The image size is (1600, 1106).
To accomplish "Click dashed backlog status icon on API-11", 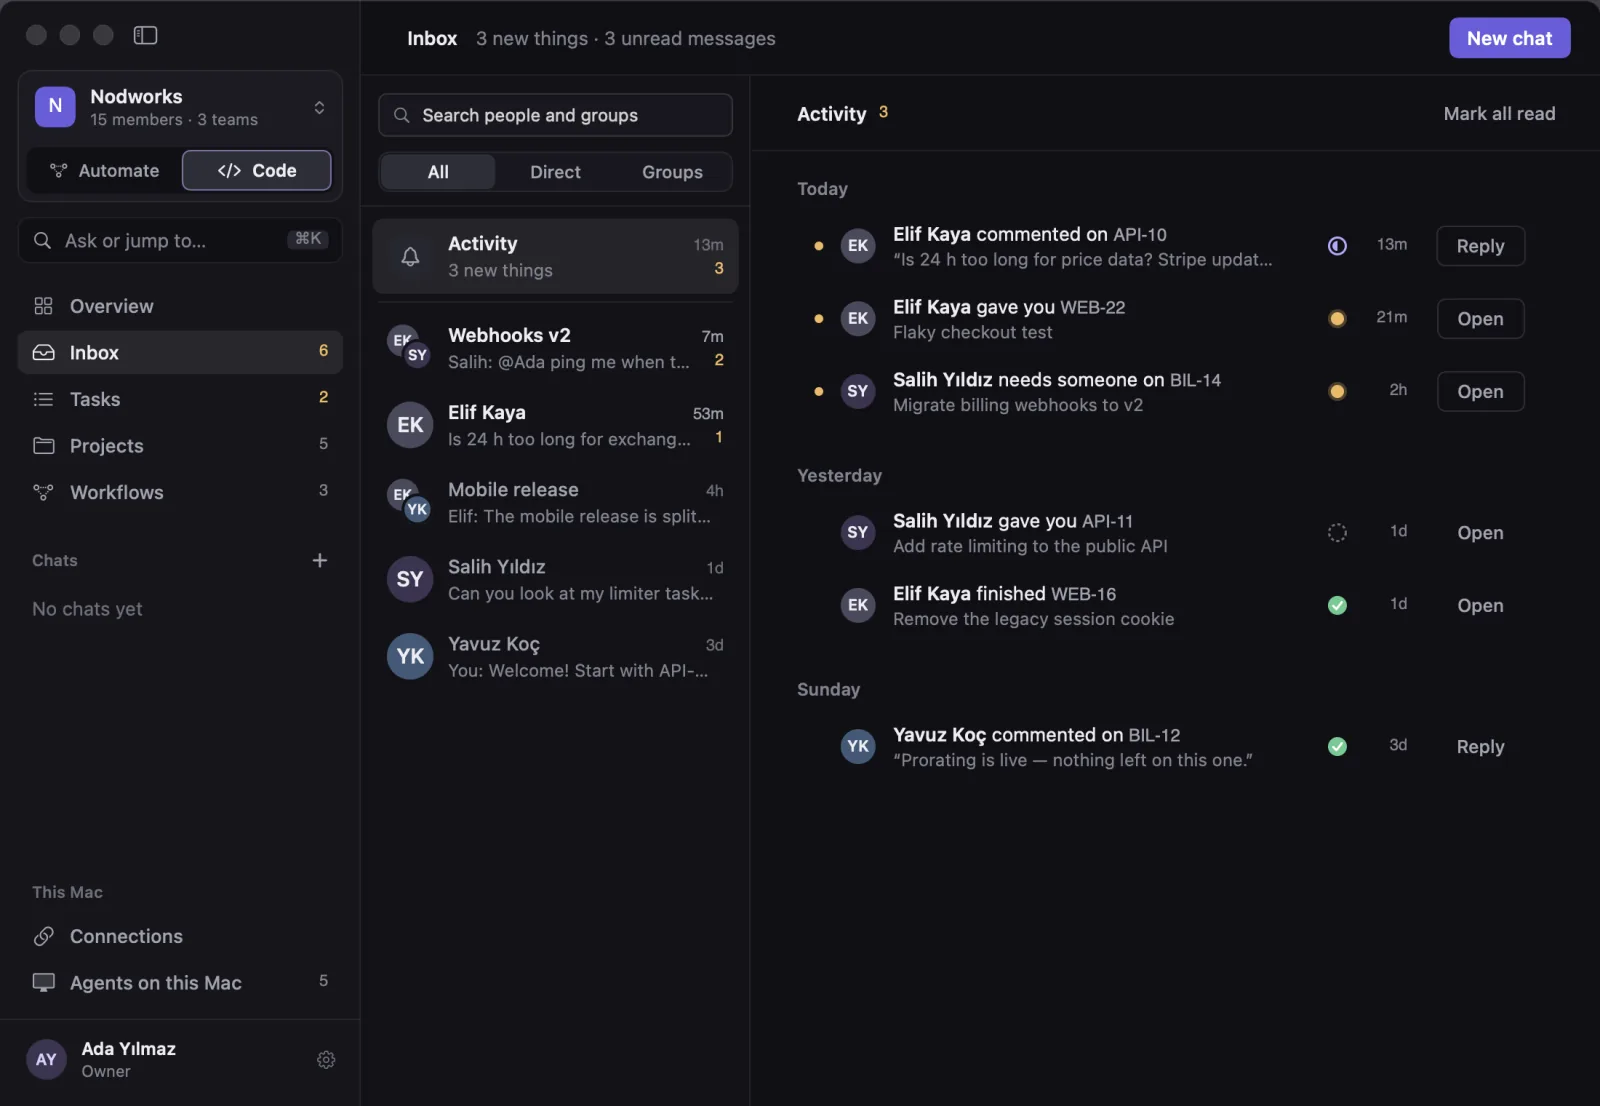I will [x=1337, y=533].
